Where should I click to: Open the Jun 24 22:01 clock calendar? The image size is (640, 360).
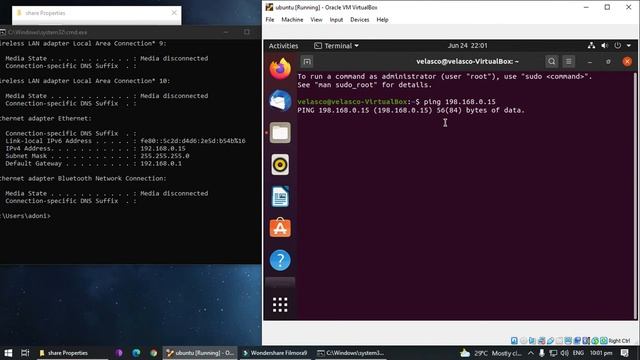pos(467,46)
